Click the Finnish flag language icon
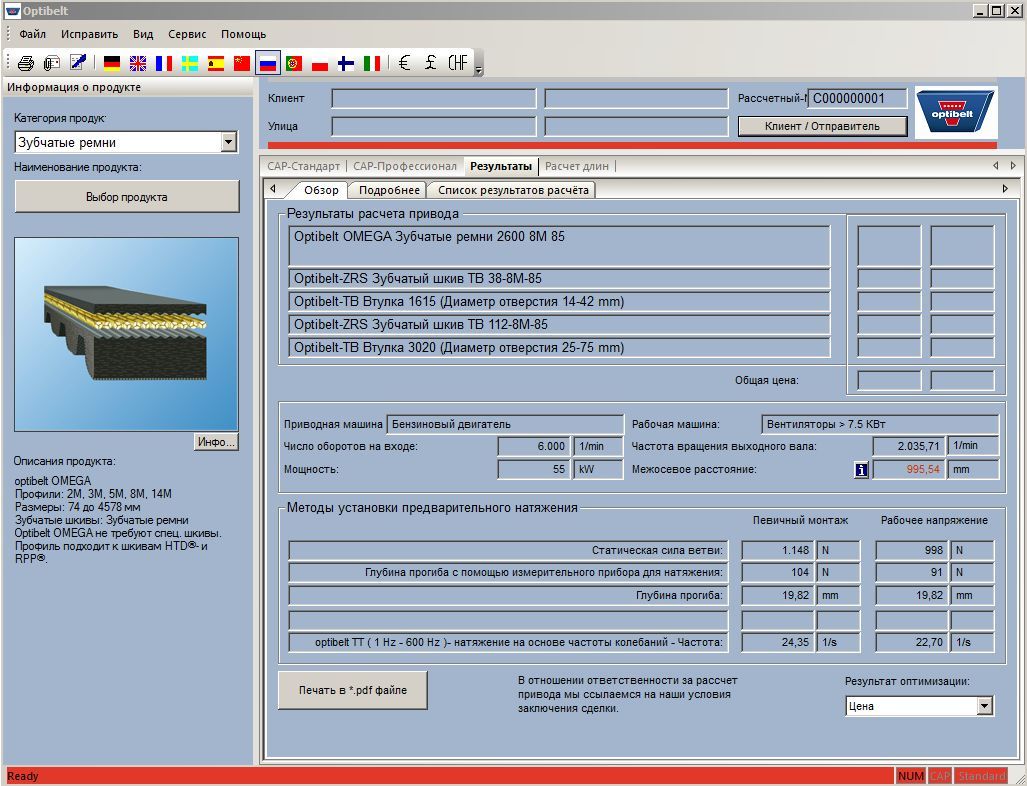Viewport: 1027px width, 786px height. 345,63
